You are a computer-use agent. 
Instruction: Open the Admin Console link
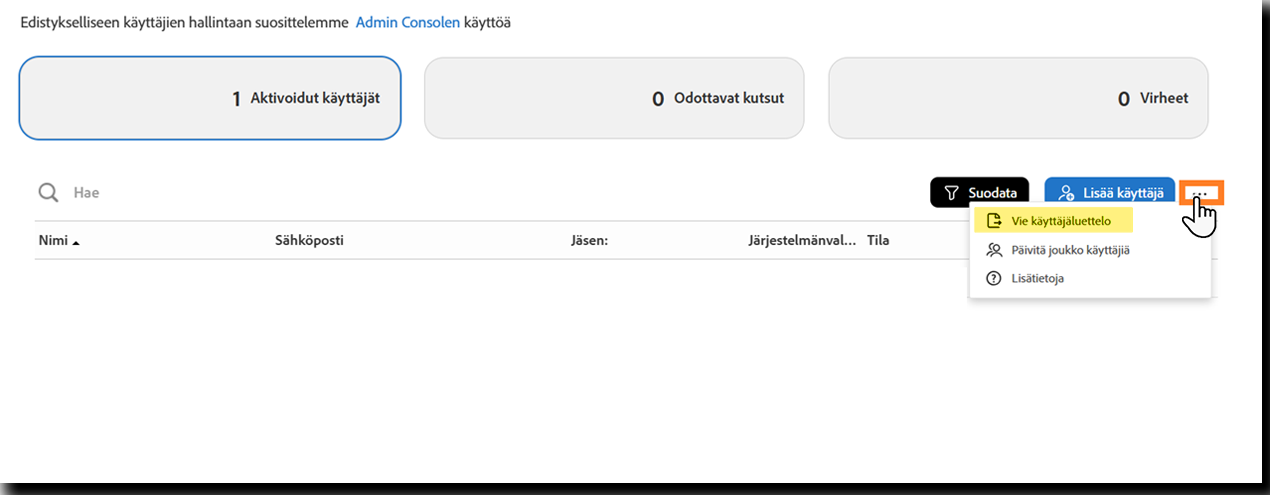click(407, 21)
